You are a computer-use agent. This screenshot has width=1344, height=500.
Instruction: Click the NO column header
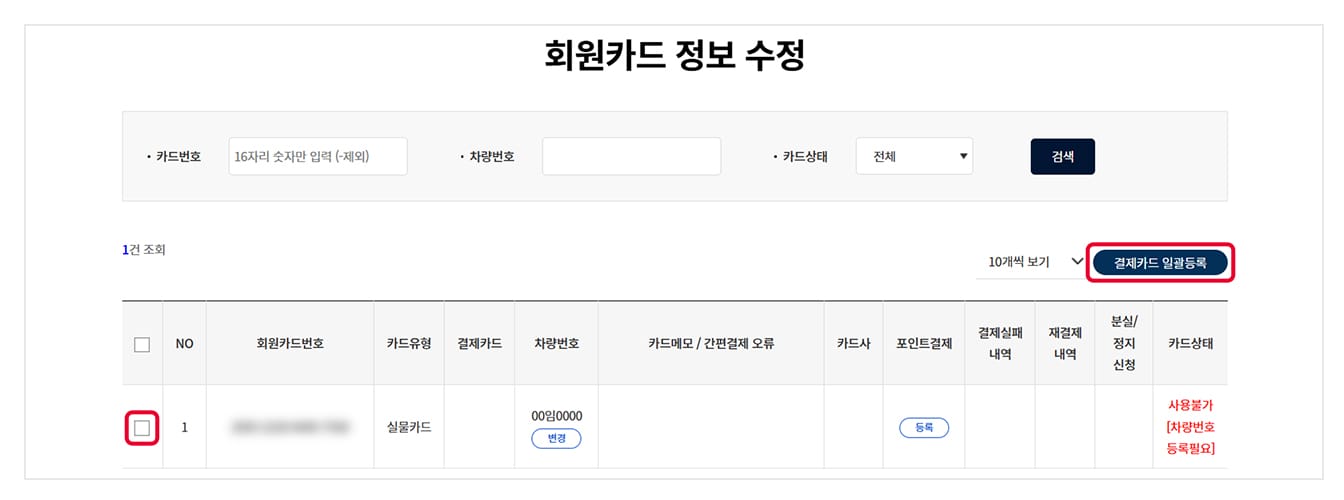(x=184, y=344)
